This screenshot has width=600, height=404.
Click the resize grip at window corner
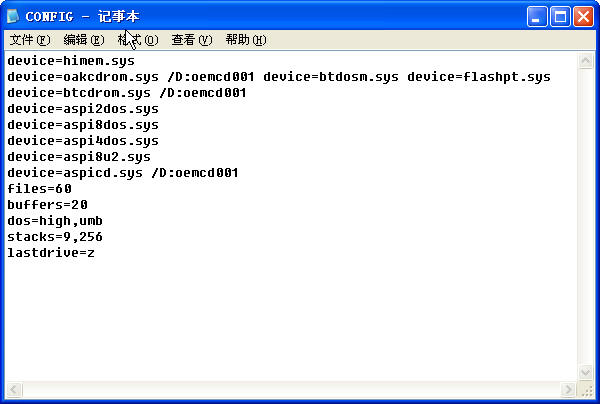click(x=587, y=390)
